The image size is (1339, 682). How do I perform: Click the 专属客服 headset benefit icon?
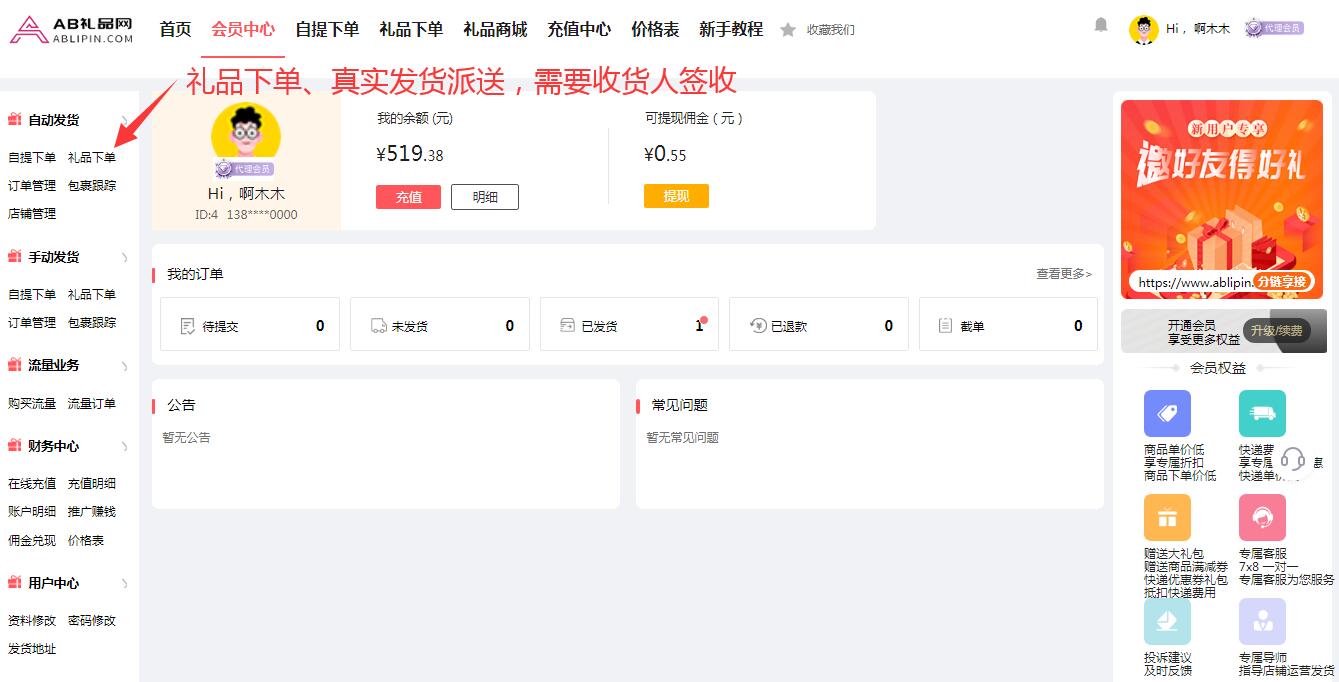[1262, 518]
